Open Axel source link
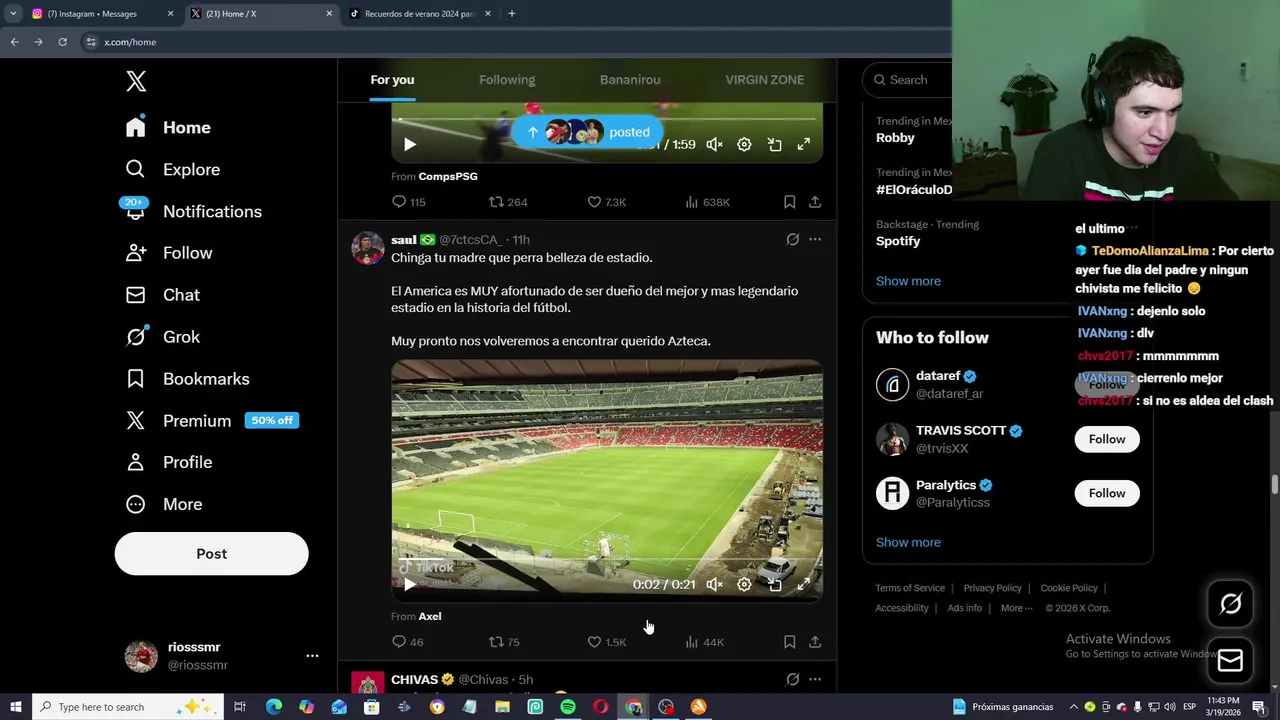The height and width of the screenshot is (720, 1280). (x=430, y=617)
